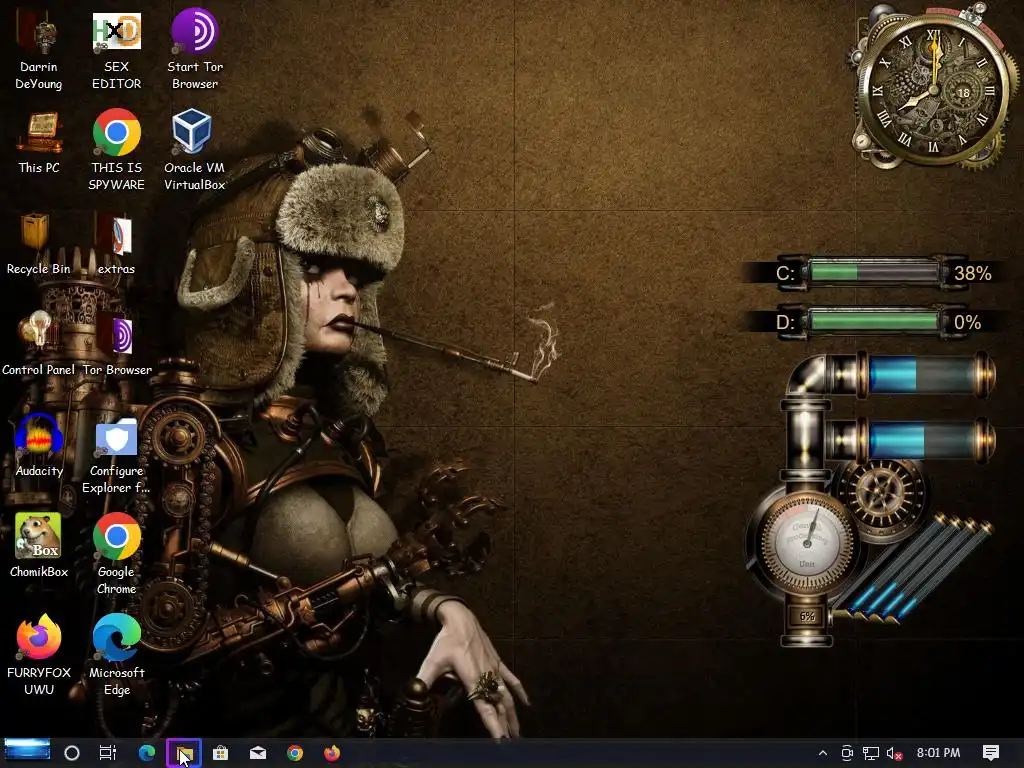Click the 38% C: drive label
The width and height of the screenshot is (1024, 768).
(972, 273)
